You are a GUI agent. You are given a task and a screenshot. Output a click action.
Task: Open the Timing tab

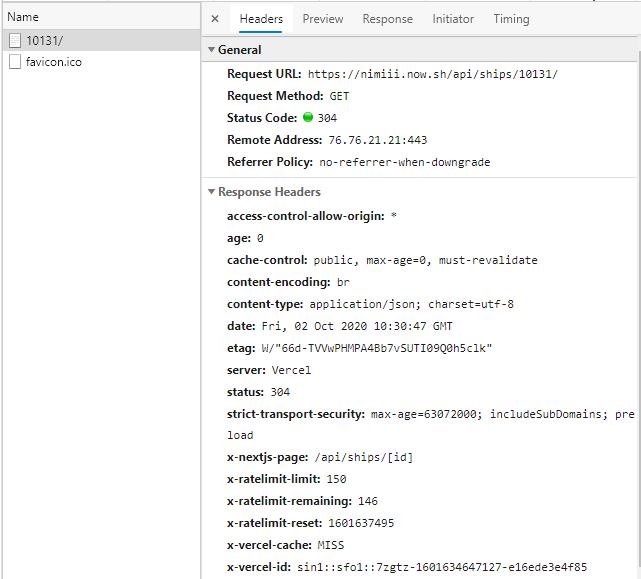(x=511, y=19)
